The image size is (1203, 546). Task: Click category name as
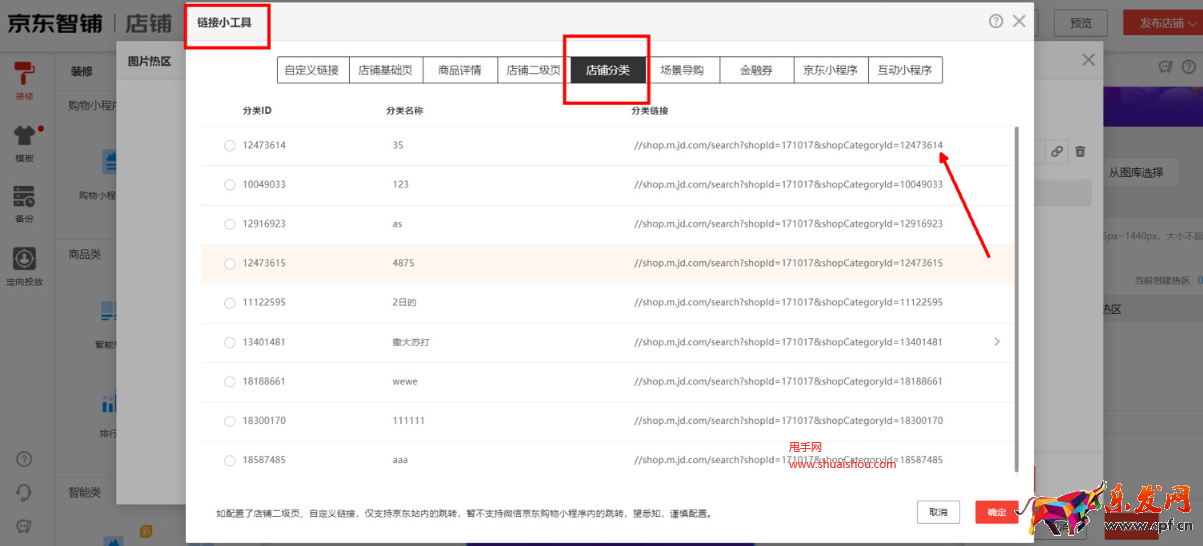coord(397,224)
